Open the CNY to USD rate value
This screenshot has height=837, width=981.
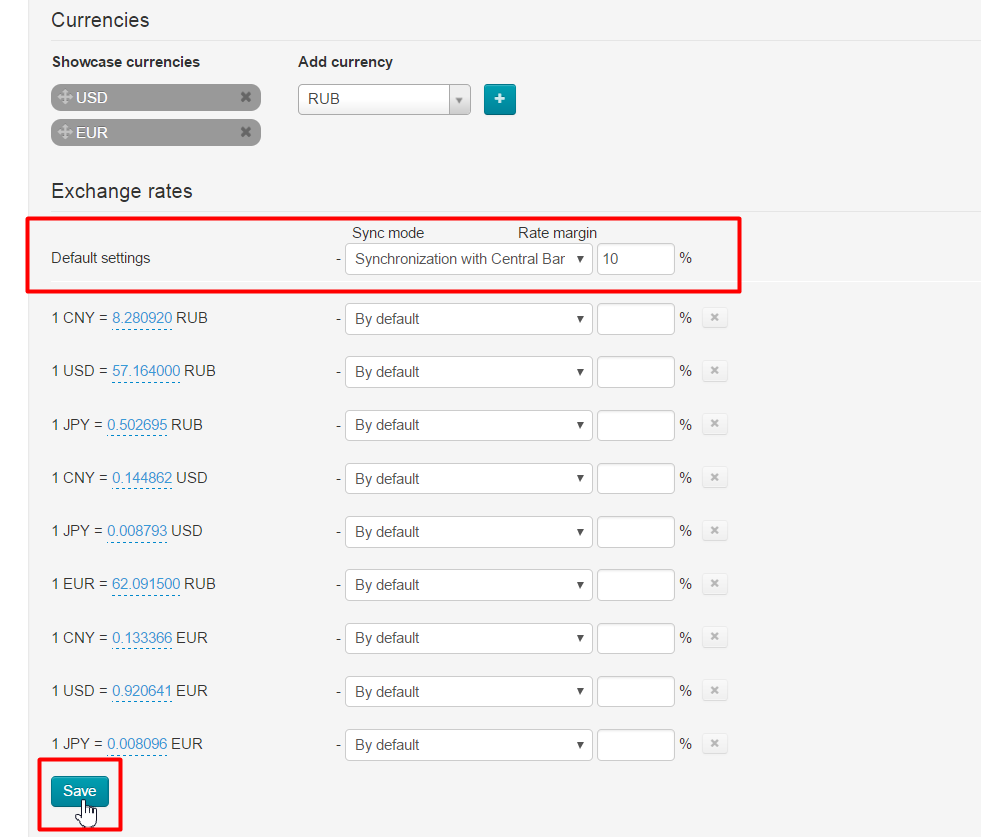[142, 478]
